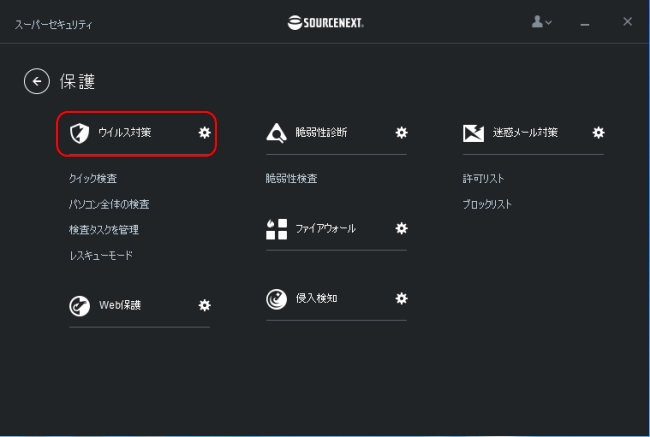Open the 許可リスト
This screenshot has height=437, width=650.
483,179
